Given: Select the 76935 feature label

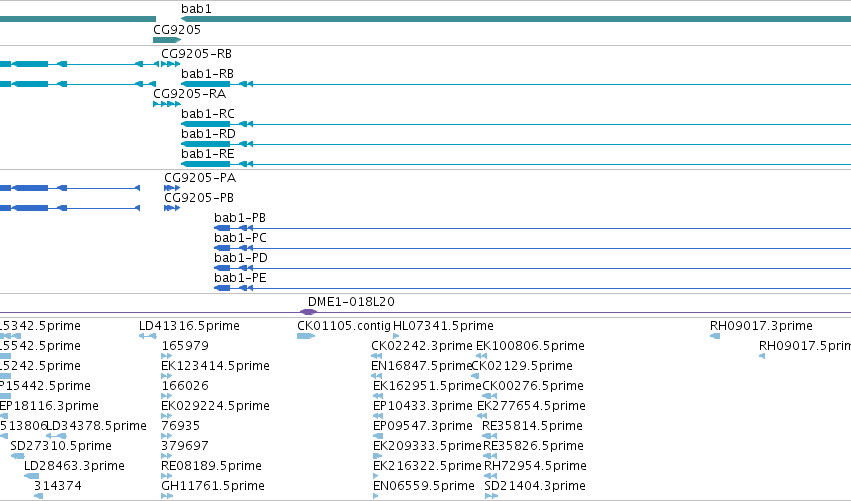Looking at the screenshot, I should [181, 427].
